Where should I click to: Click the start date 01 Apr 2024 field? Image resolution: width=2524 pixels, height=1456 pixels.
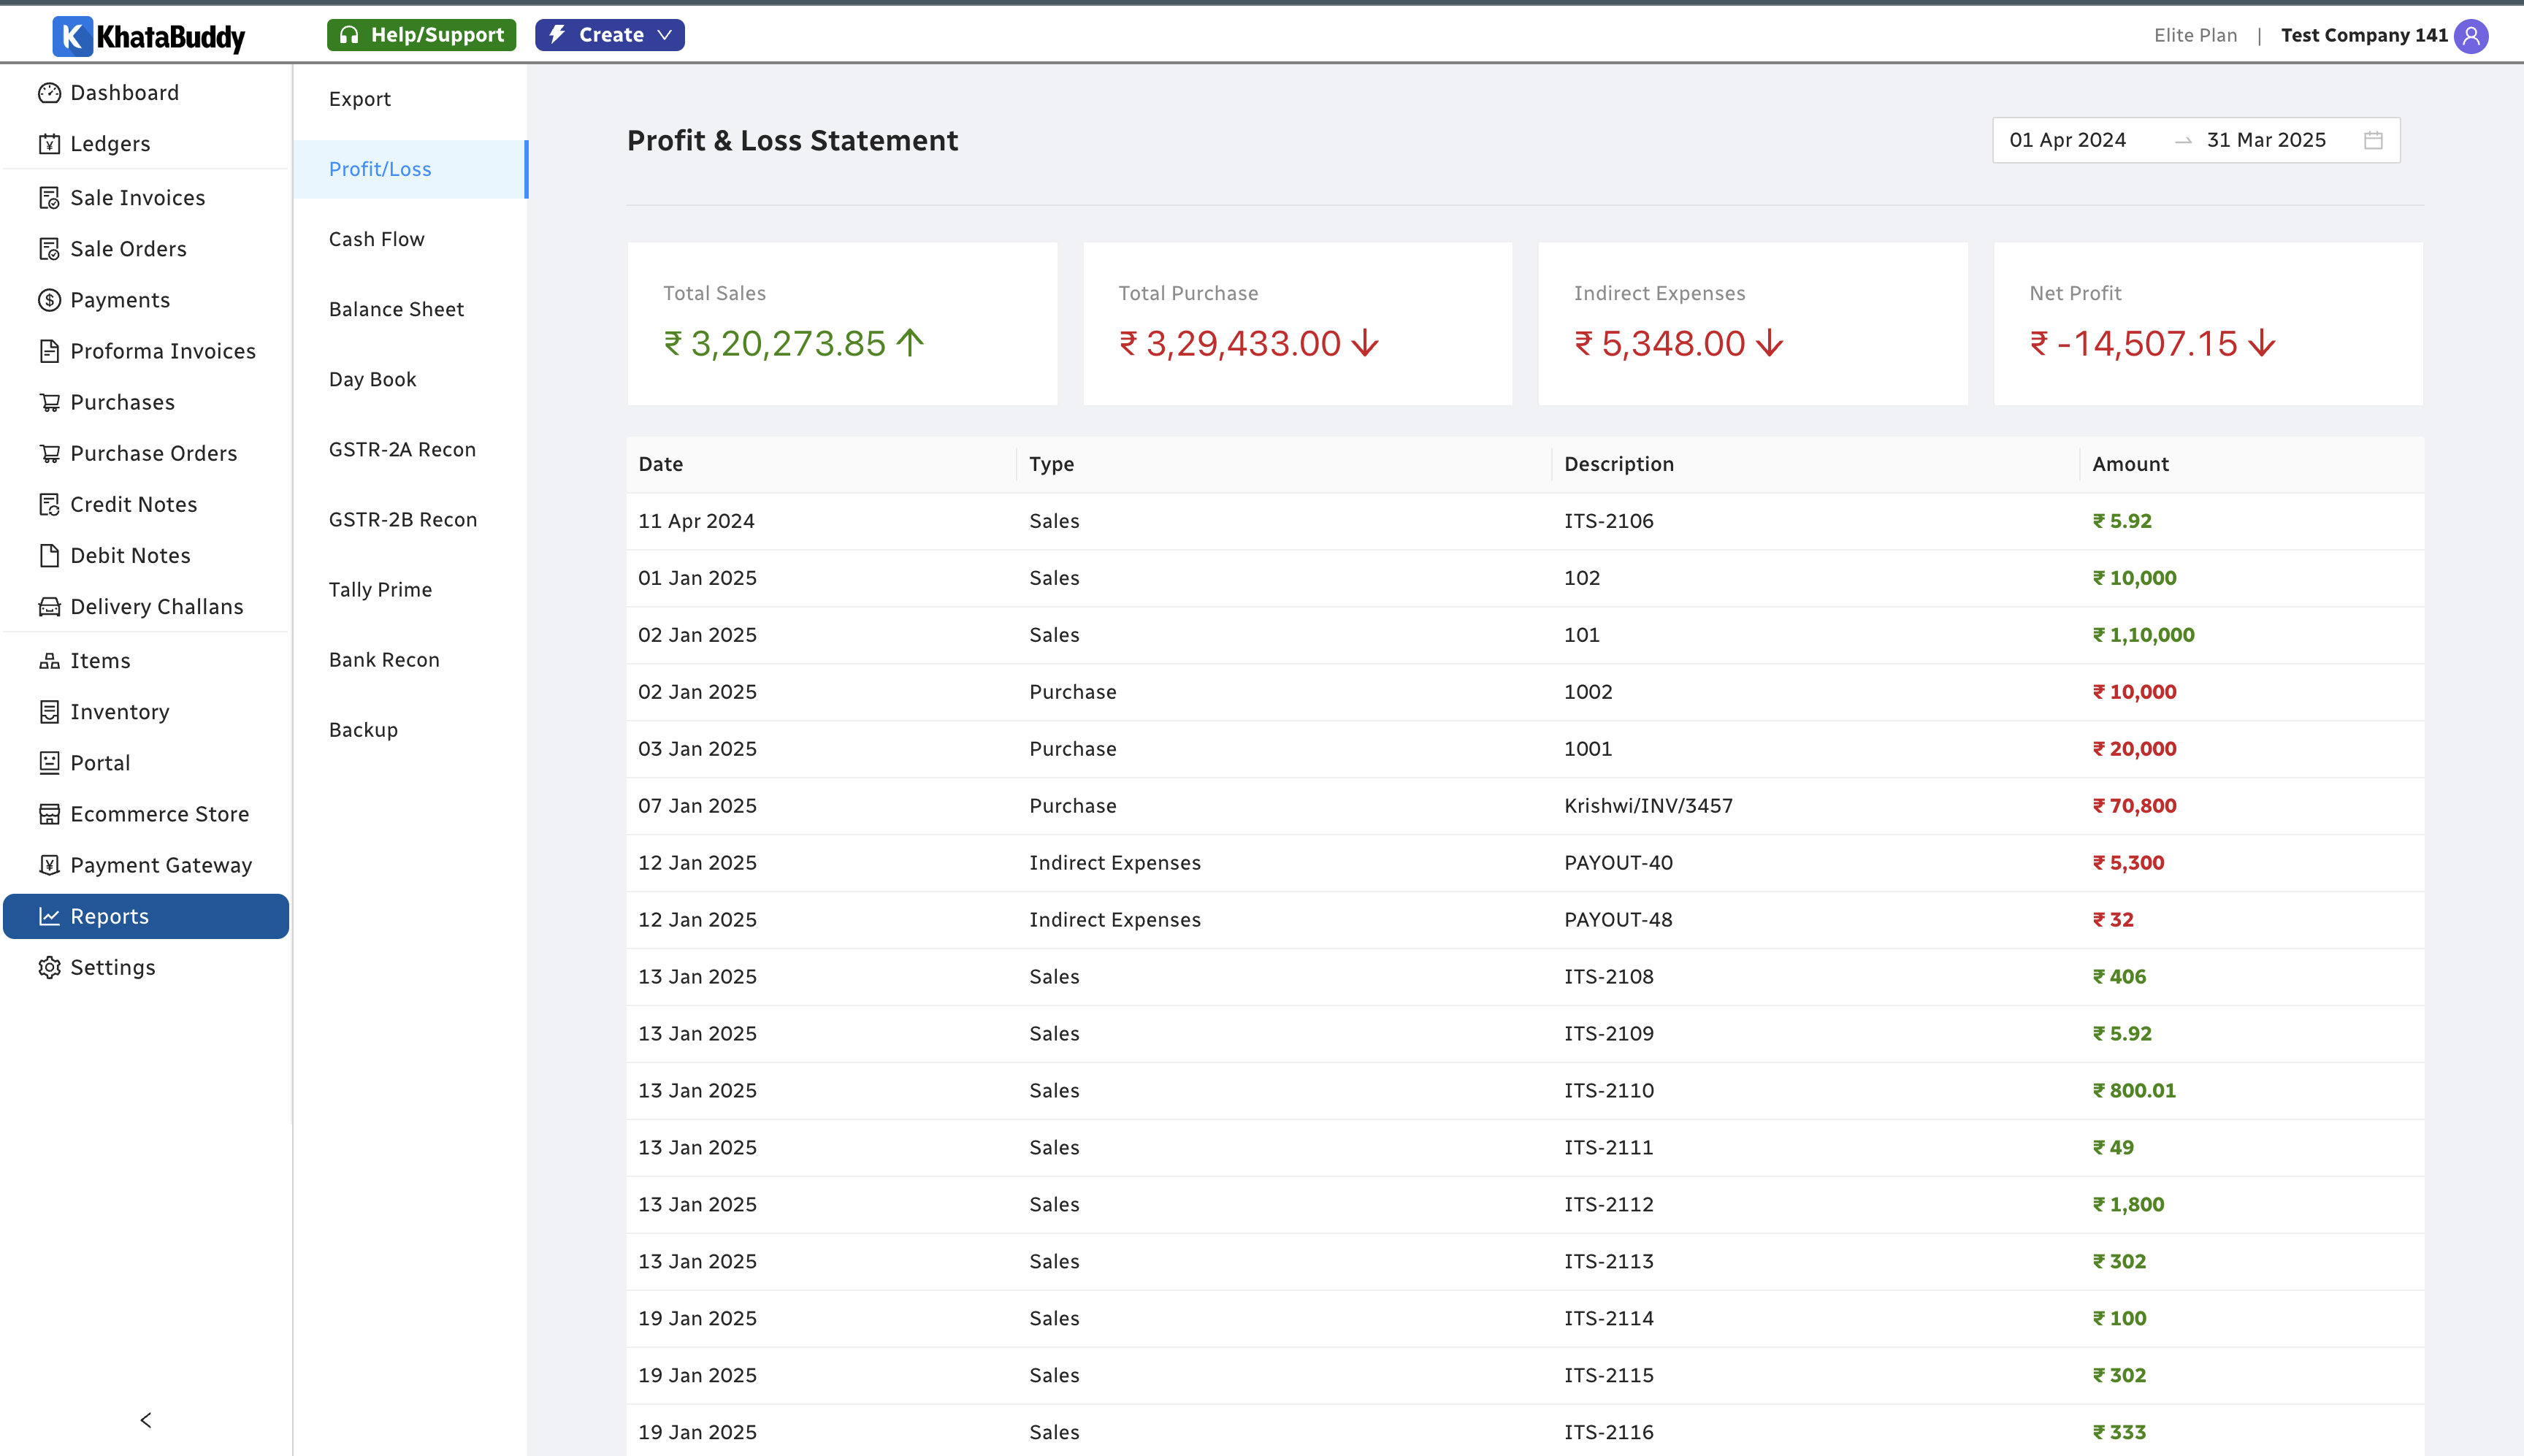click(2067, 140)
